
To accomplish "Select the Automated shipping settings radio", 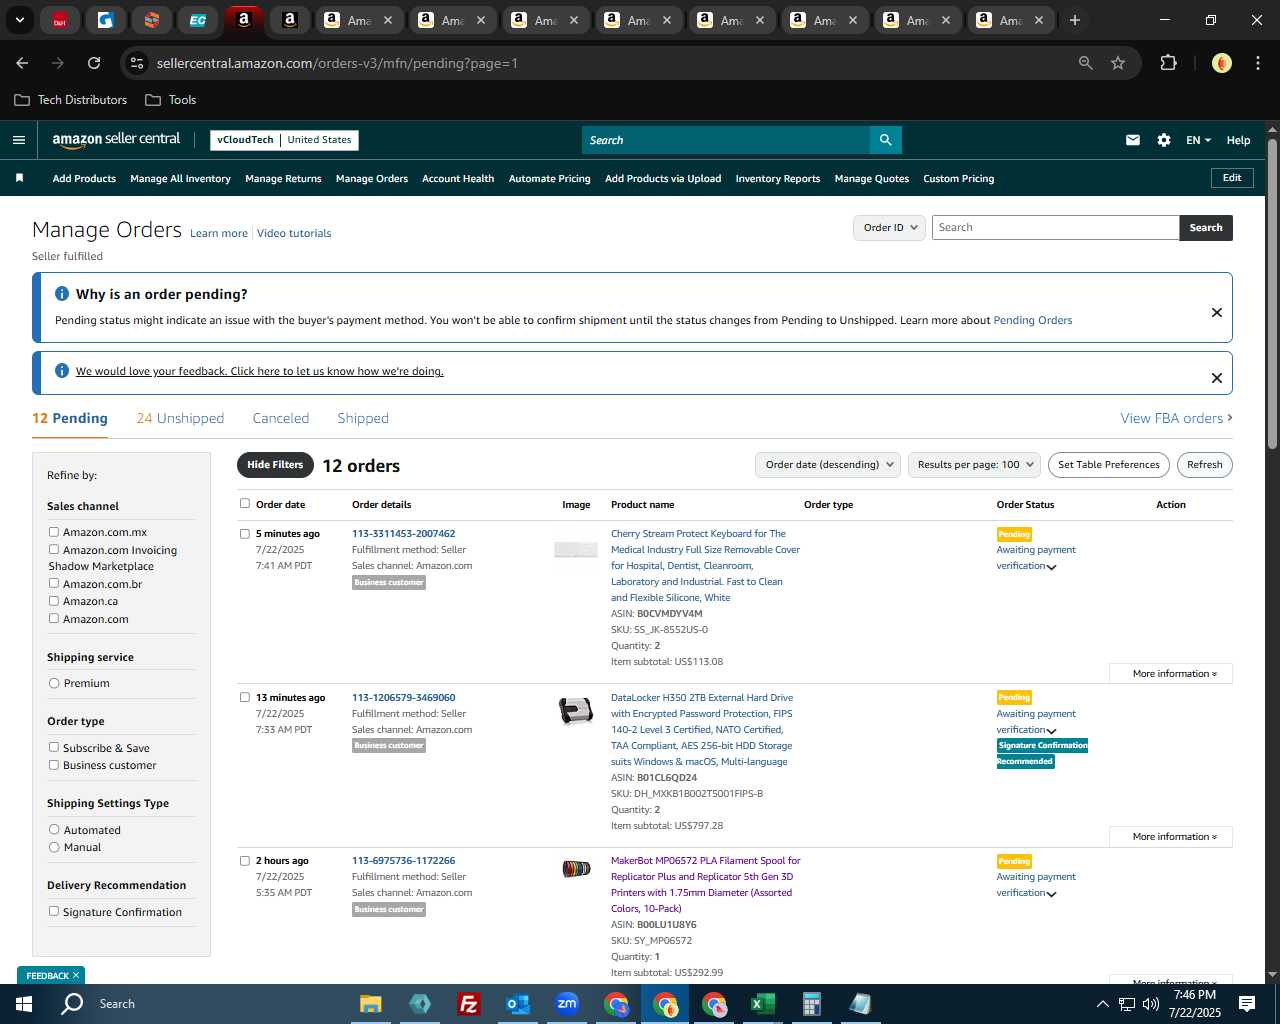I will 54,830.
